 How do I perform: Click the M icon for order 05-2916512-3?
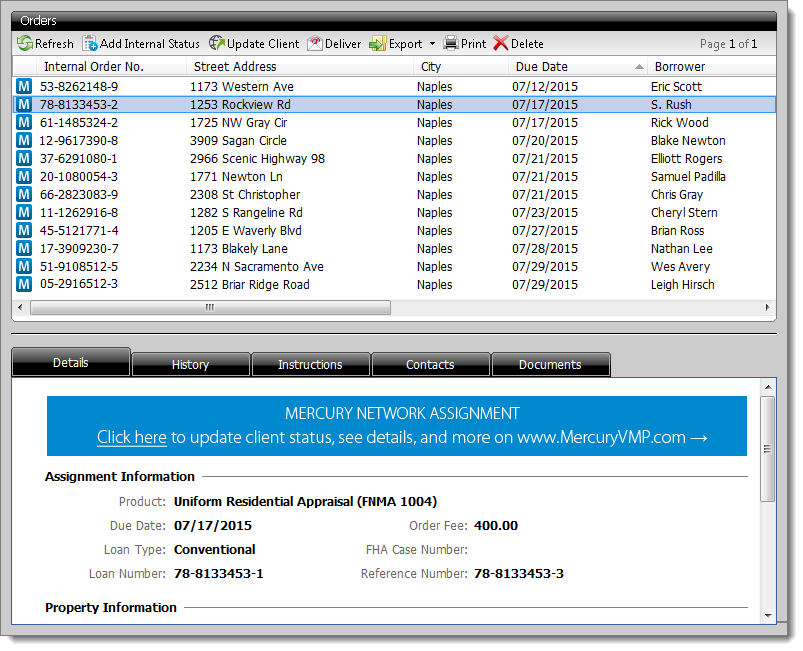coord(24,284)
